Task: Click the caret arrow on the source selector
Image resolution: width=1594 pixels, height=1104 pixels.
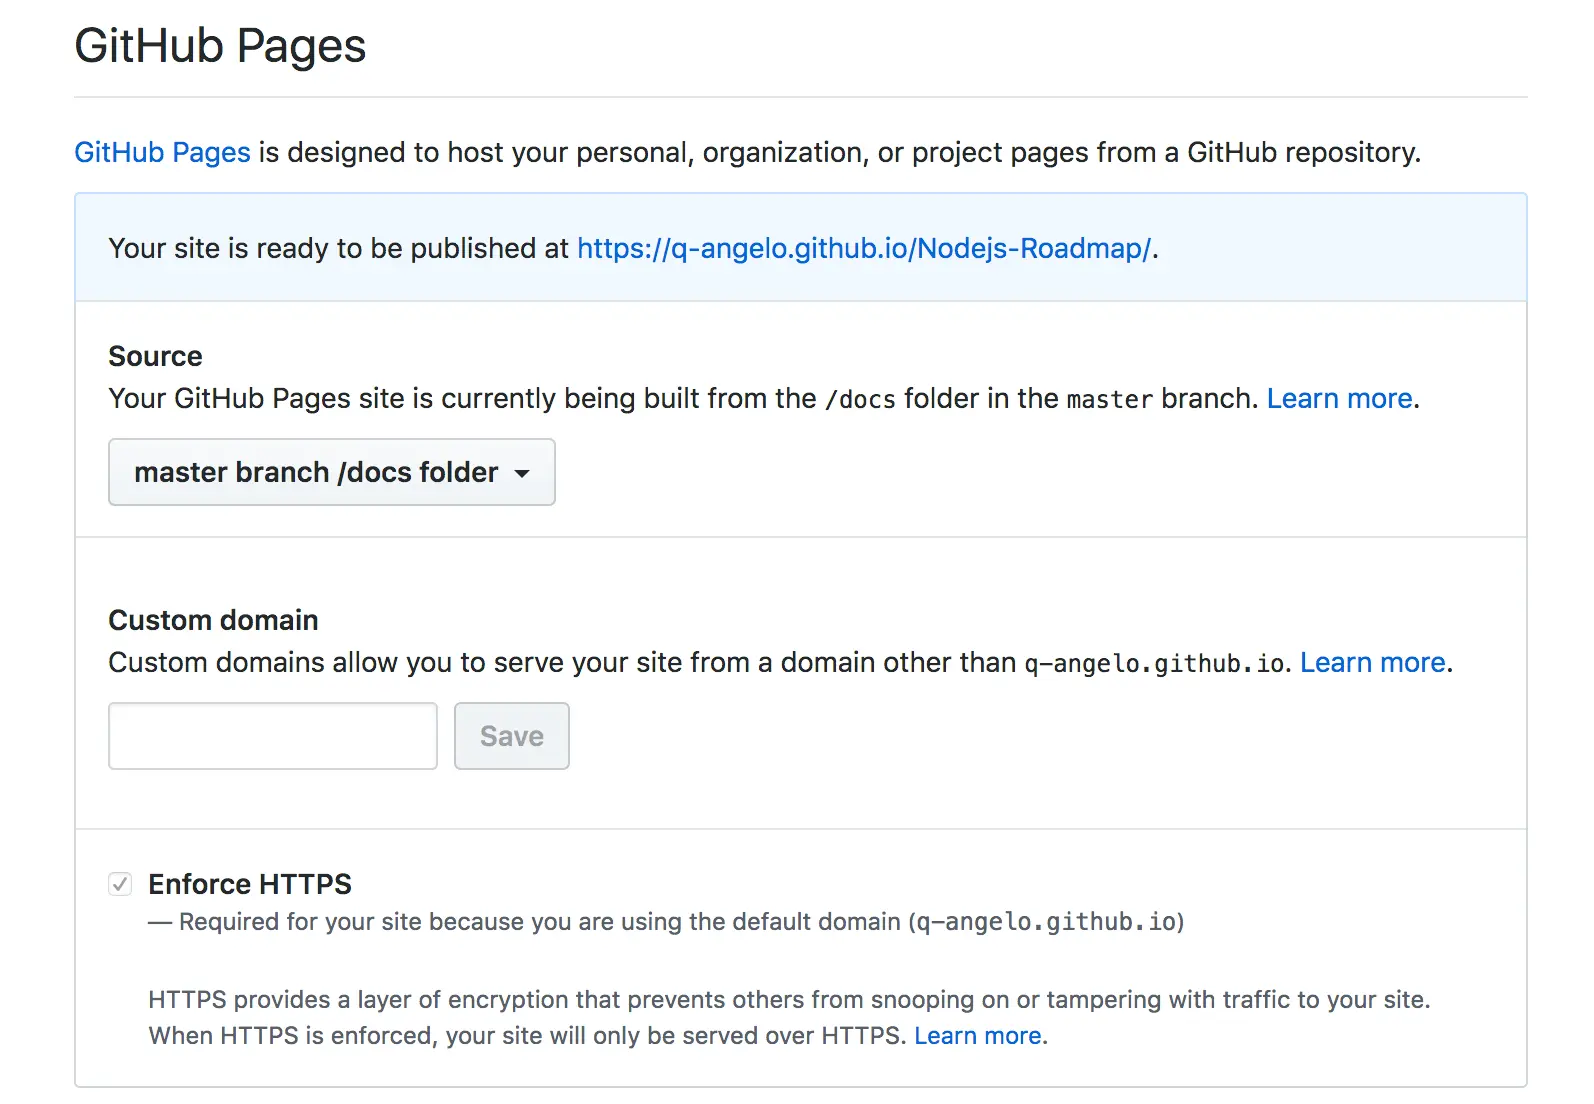Action: 522,474
